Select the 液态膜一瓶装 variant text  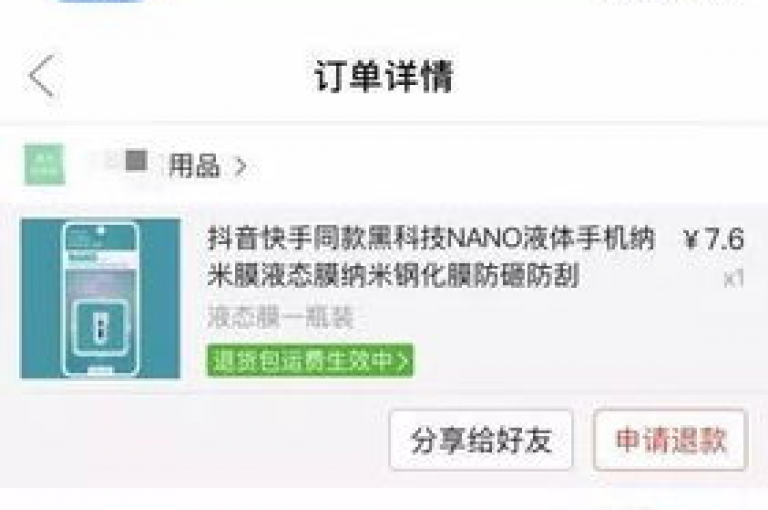coord(280,317)
